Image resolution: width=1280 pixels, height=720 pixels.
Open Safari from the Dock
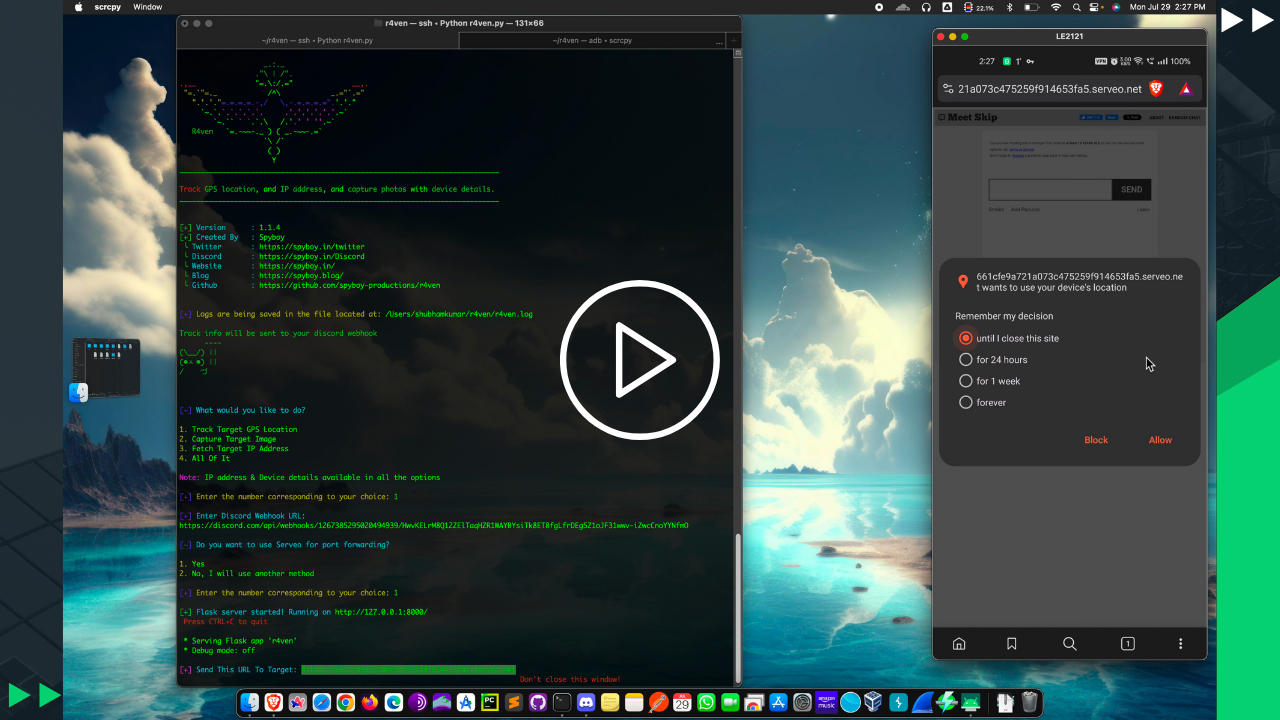[x=322, y=703]
